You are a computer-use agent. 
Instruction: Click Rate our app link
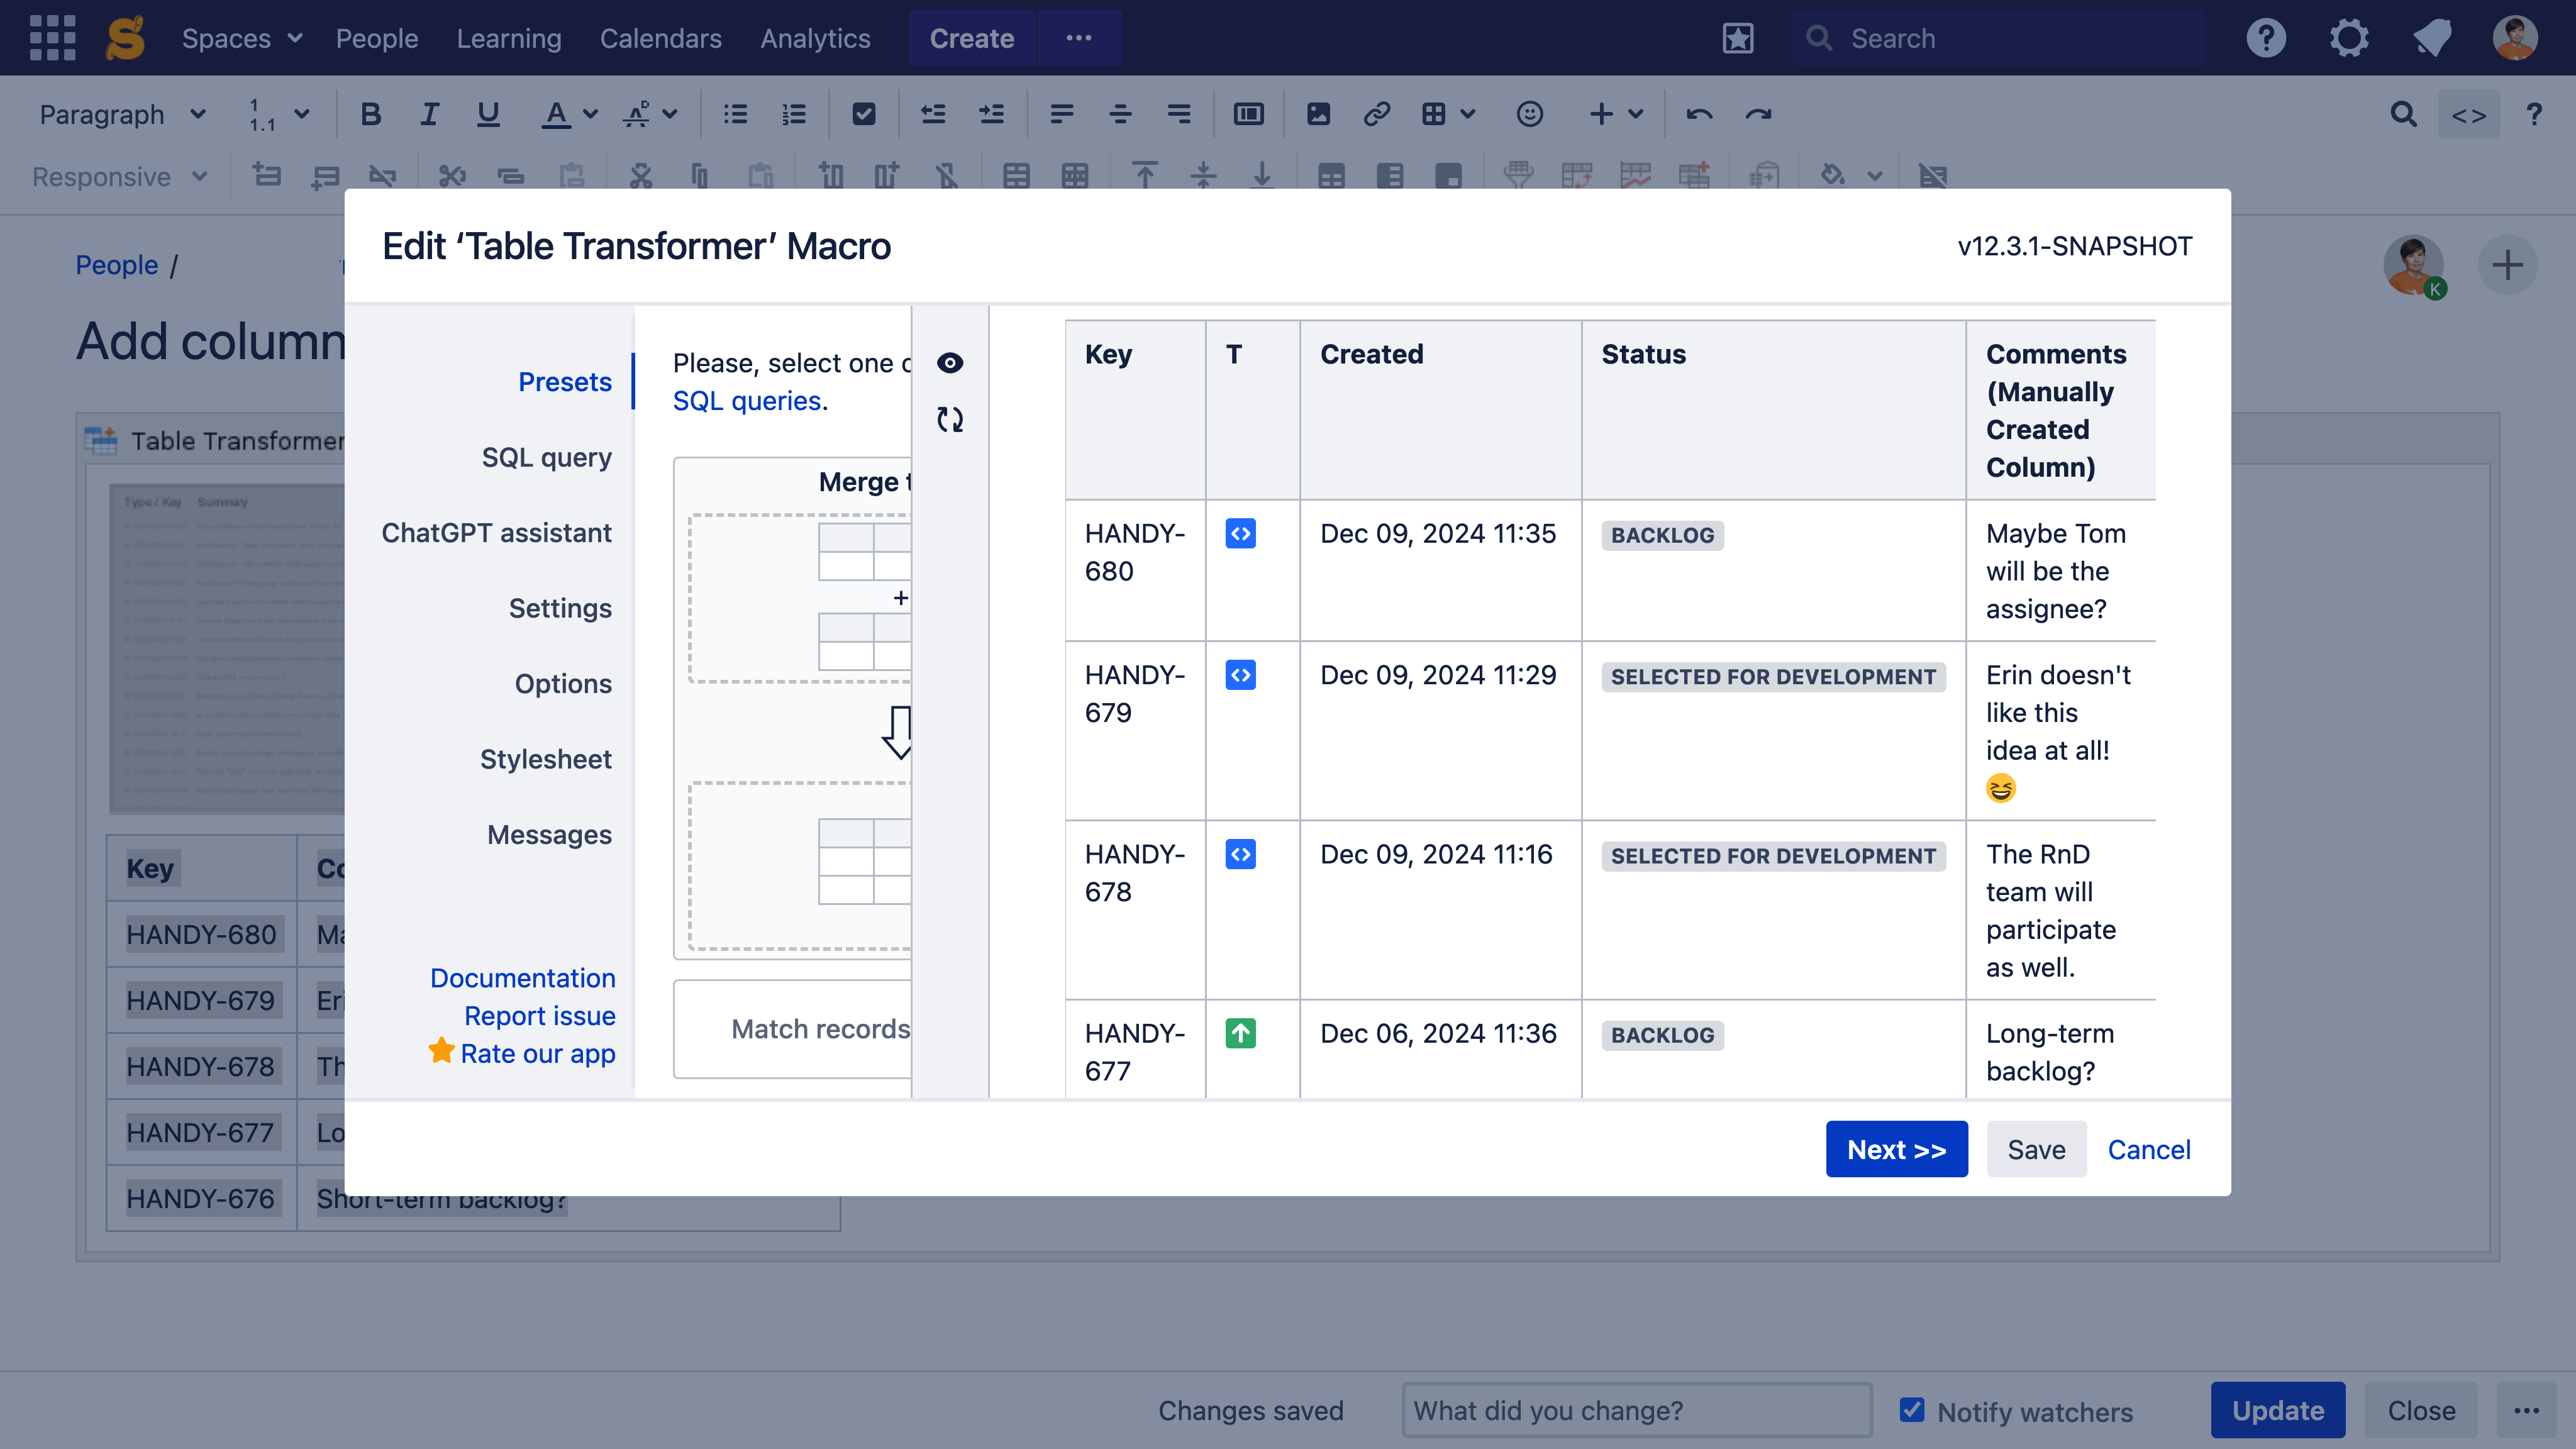coord(538,1054)
